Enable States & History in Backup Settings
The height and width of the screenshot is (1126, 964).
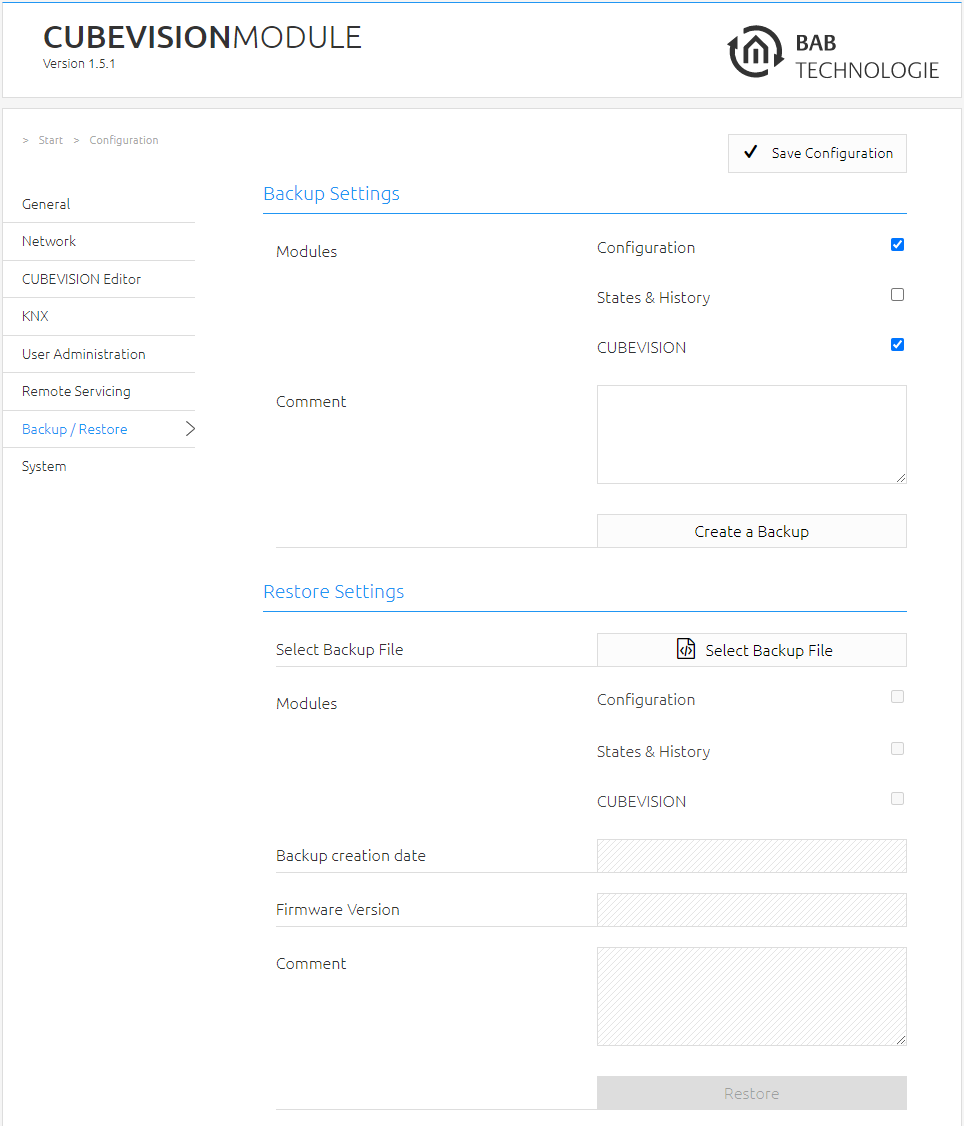pos(897,295)
